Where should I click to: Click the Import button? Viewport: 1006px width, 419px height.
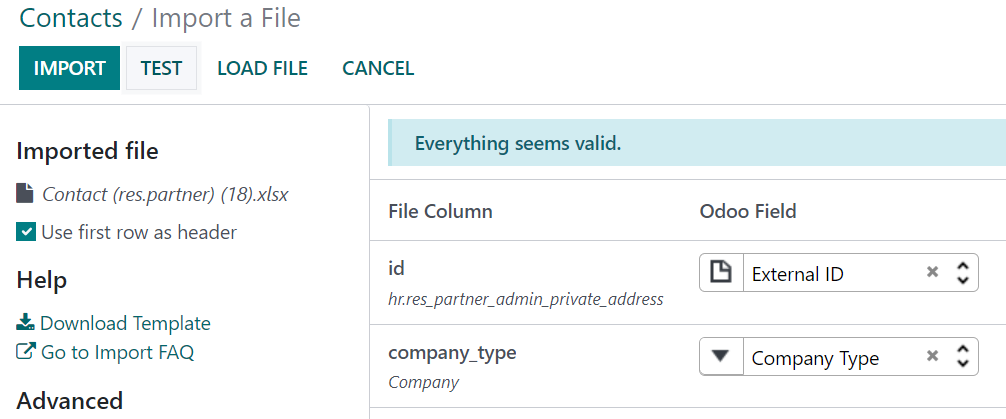point(69,68)
